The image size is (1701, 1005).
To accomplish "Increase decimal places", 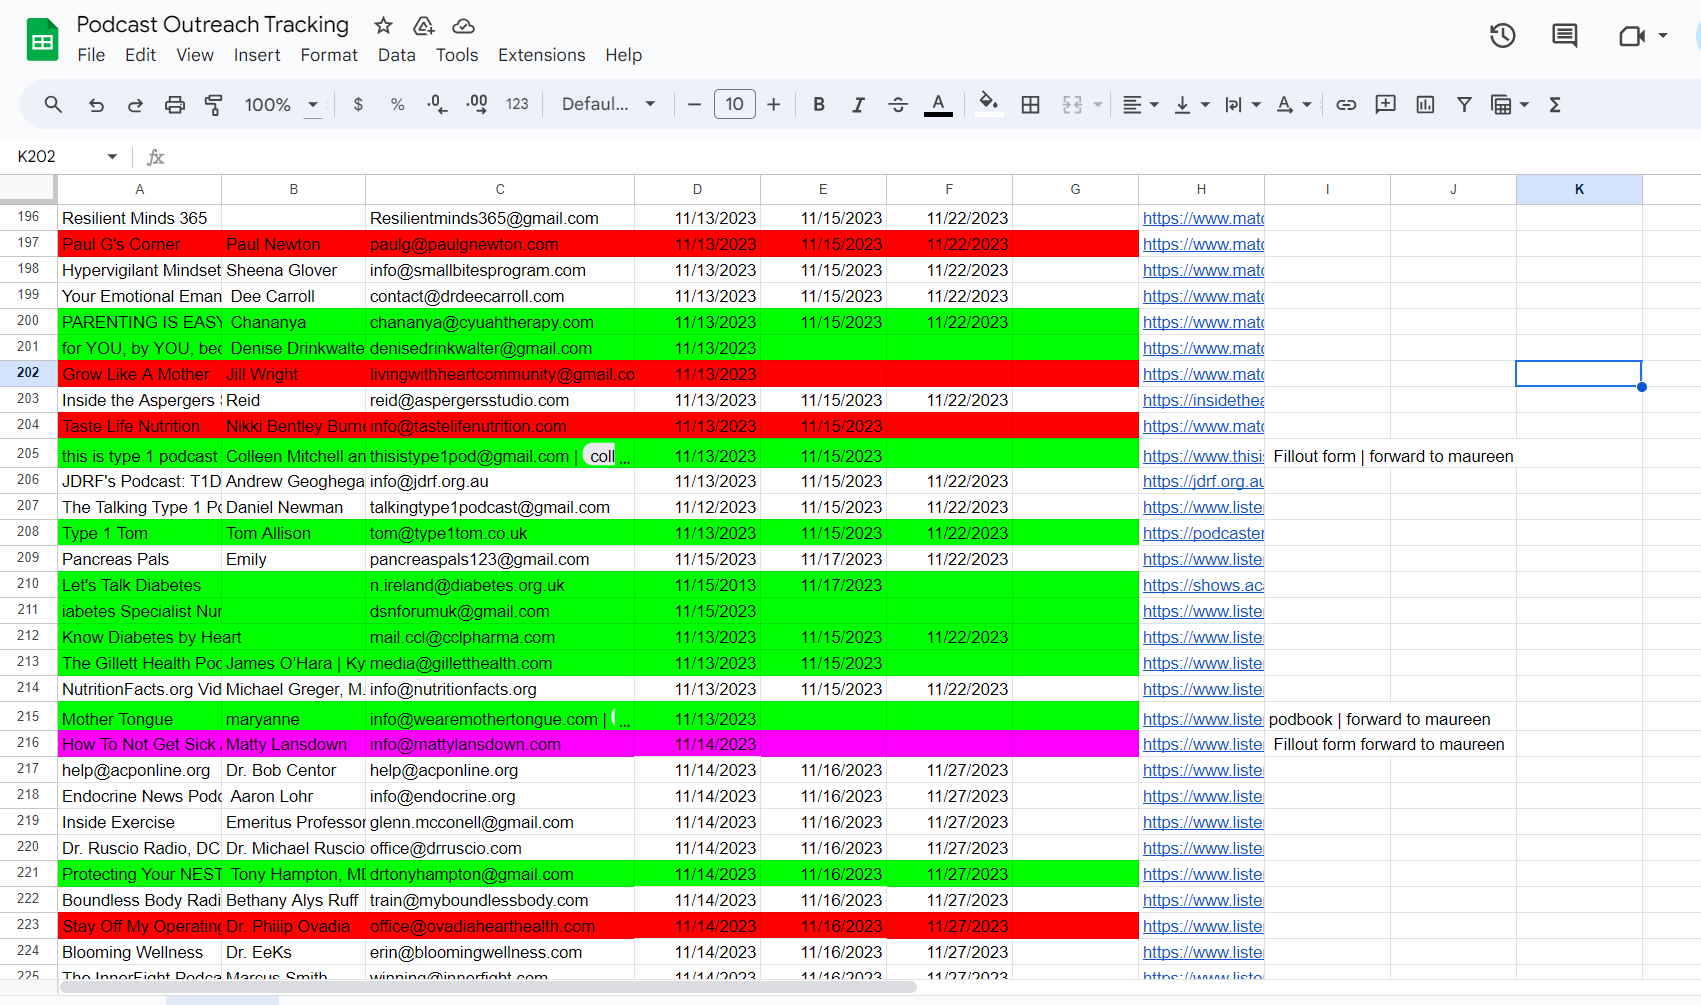I will [477, 104].
